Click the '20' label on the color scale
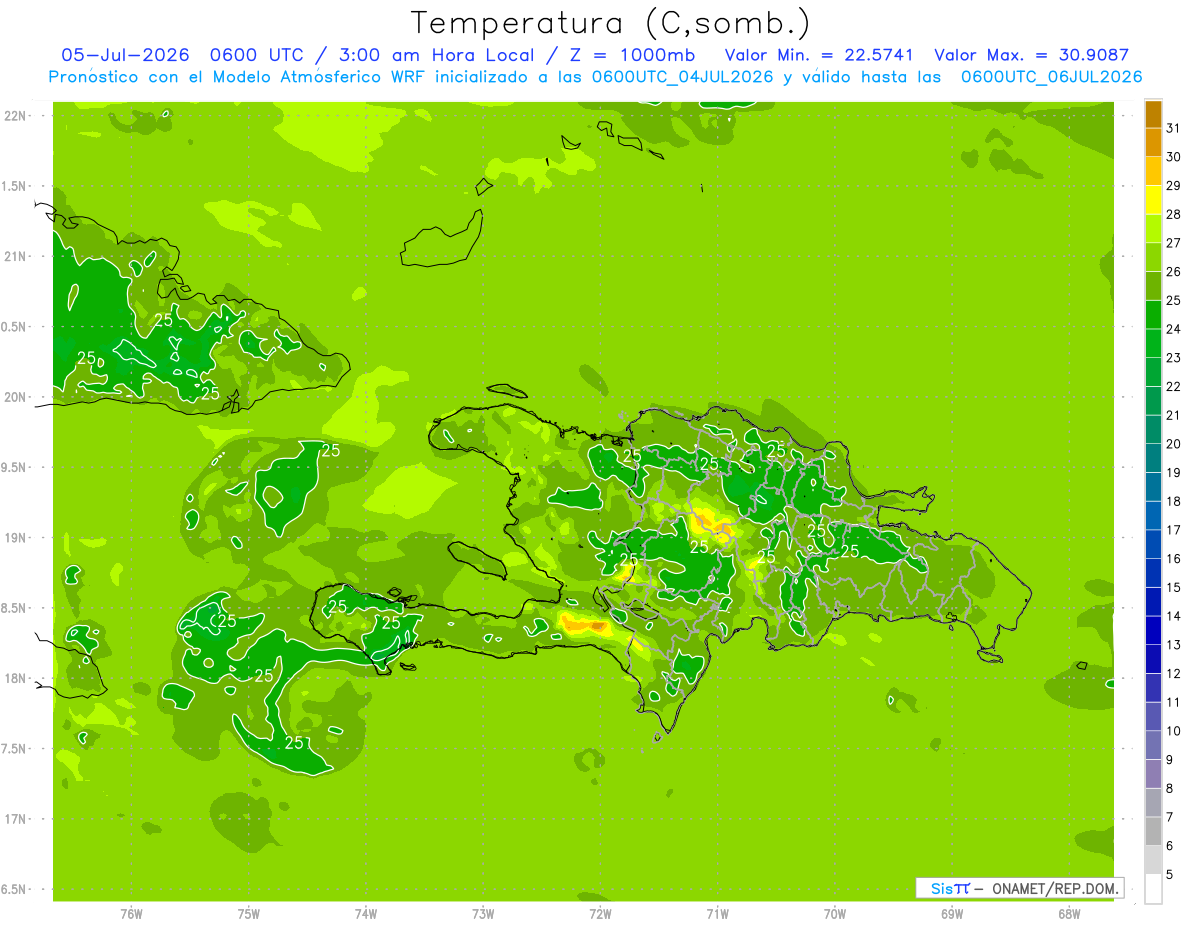The width and height of the screenshot is (1200, 927). coord(1174,444)
